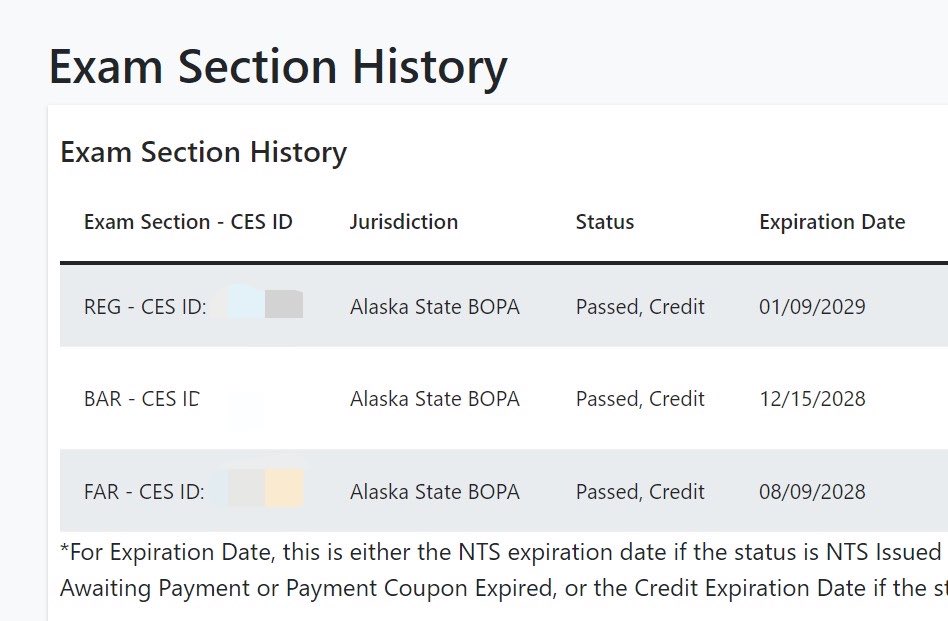This screenshot has width=948, height=621.
Task: Click Alaska State BOPA in the REG row
Action: pos(435,307)
